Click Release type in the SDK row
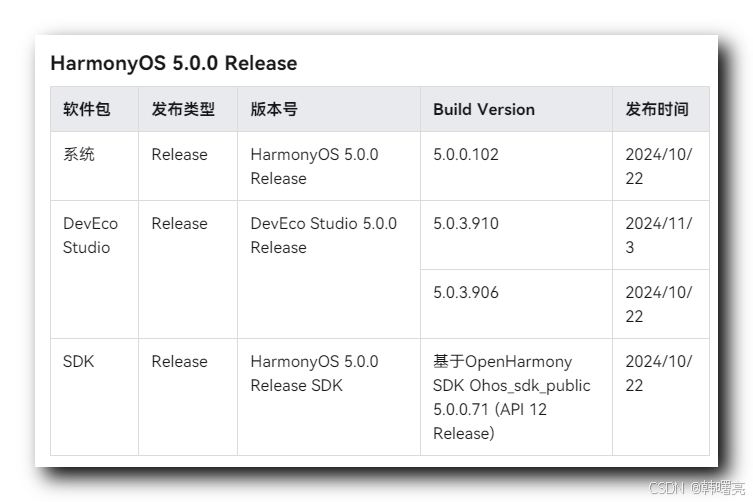Screen dimensions: 753x502 180,362
